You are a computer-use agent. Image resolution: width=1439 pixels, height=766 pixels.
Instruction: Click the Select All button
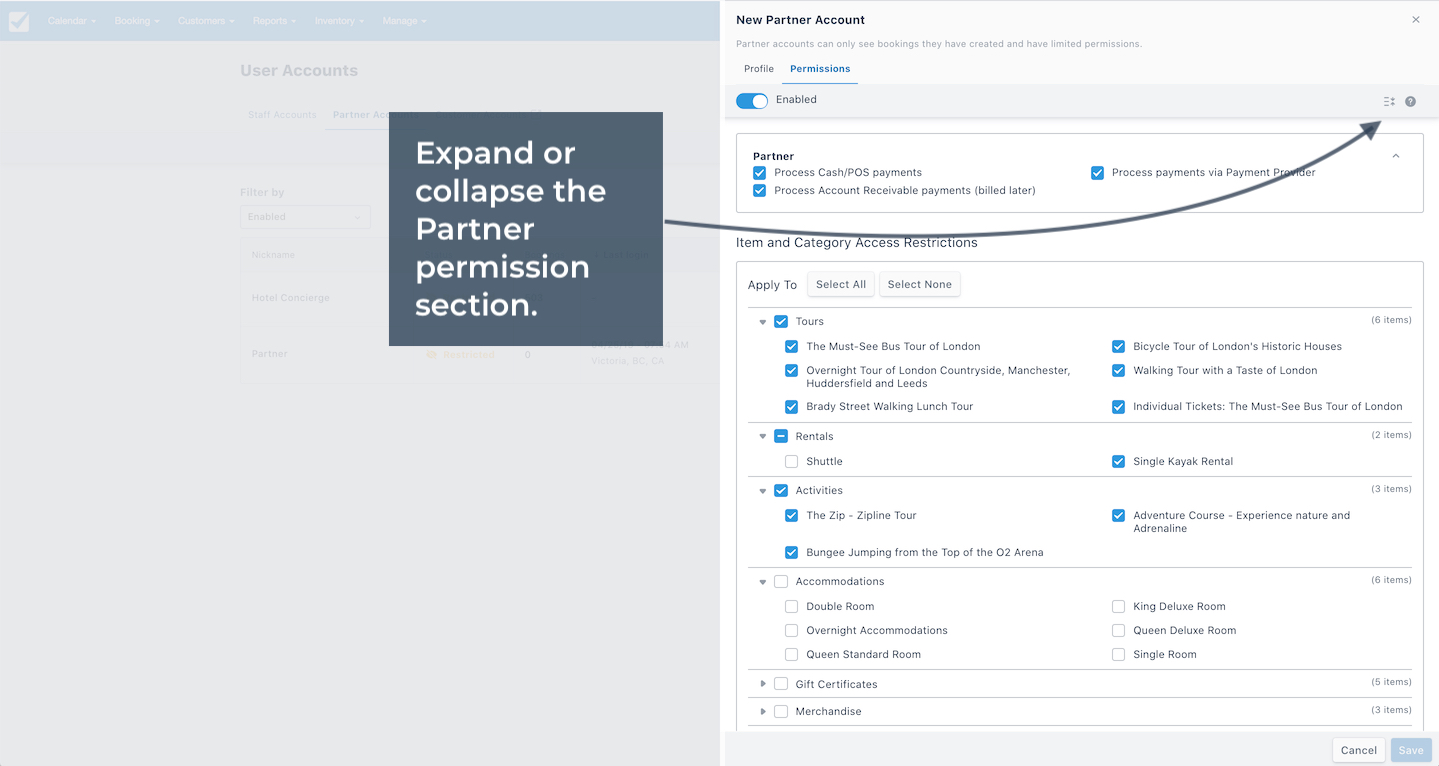pos(841,284)
